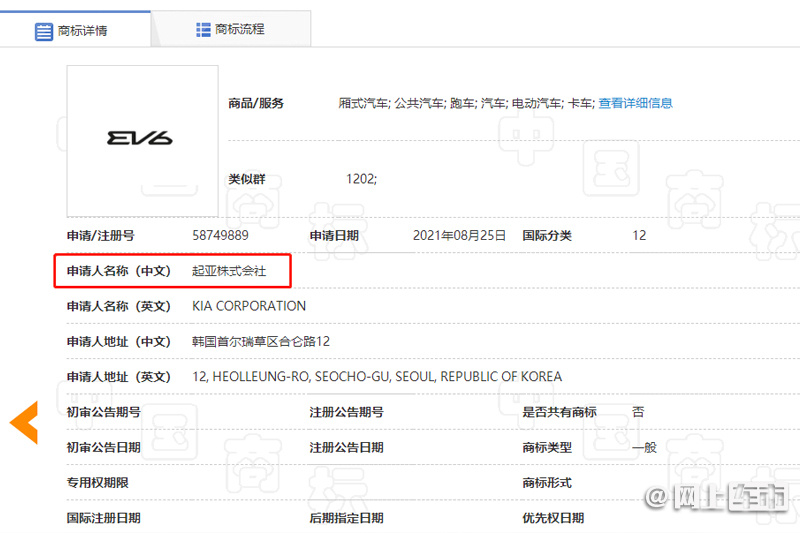Viewport: 800px width, 533px height.
Task: Click the 类似群 value 1202
Action: click(361, 179)
